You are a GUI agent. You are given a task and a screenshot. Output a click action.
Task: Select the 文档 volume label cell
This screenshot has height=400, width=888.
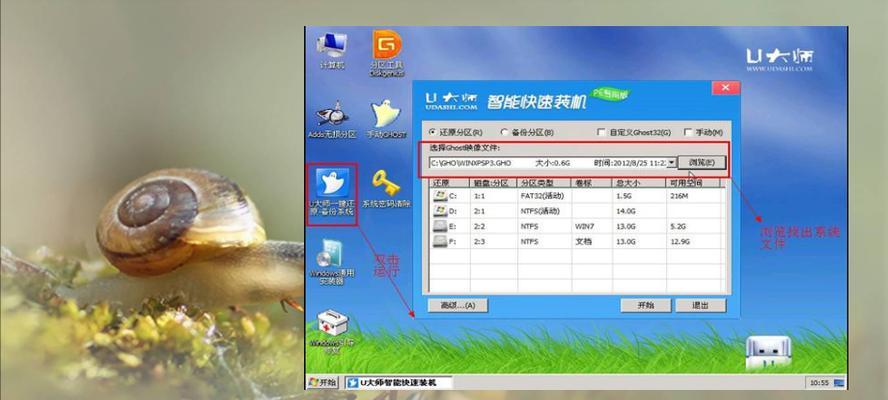[583, 241]
